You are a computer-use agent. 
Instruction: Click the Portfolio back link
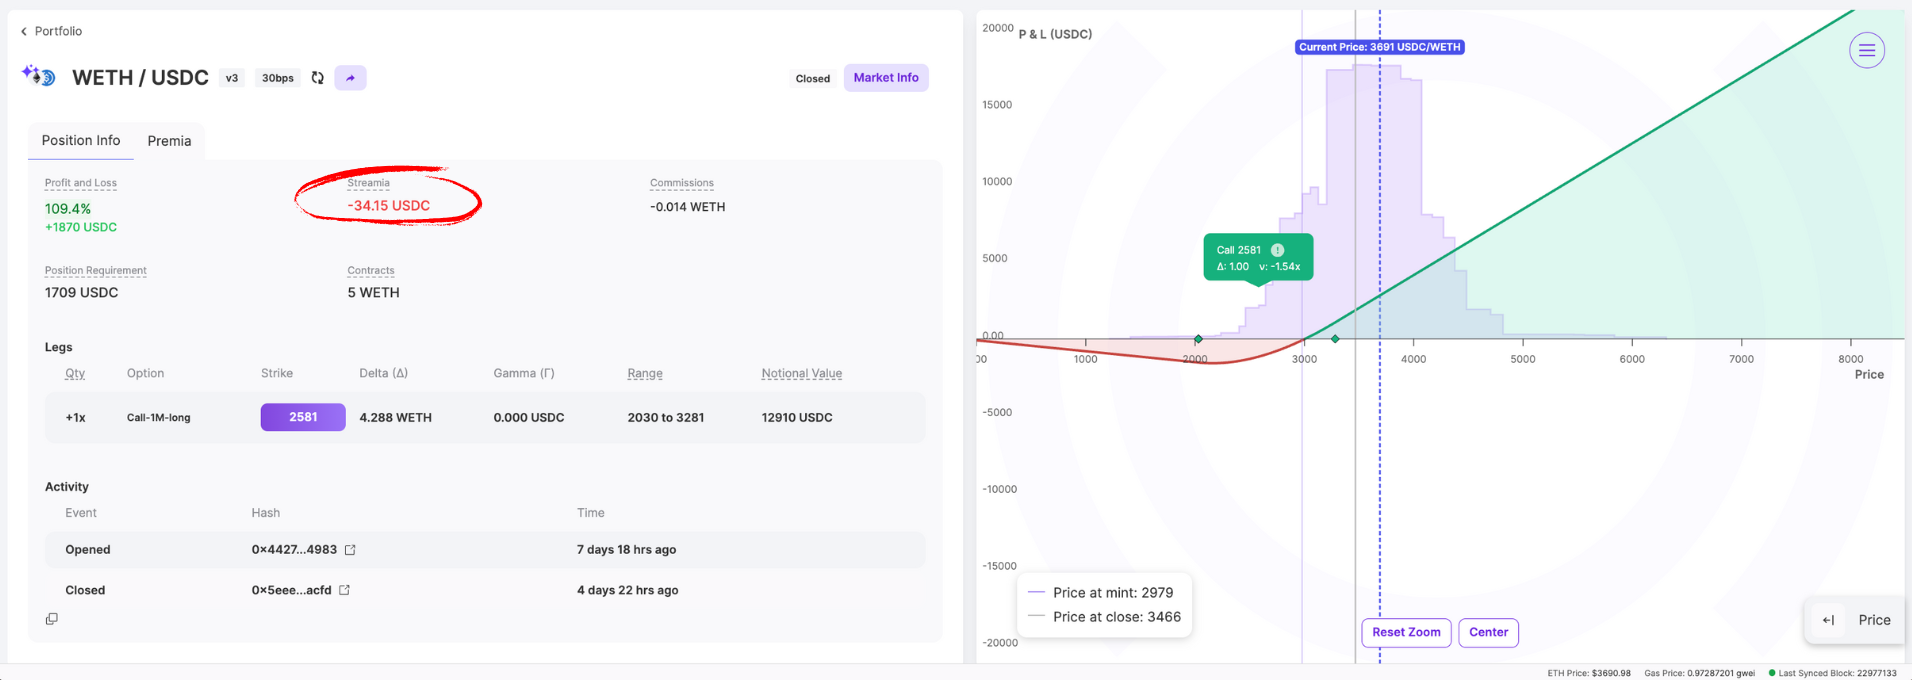point(58,32)
